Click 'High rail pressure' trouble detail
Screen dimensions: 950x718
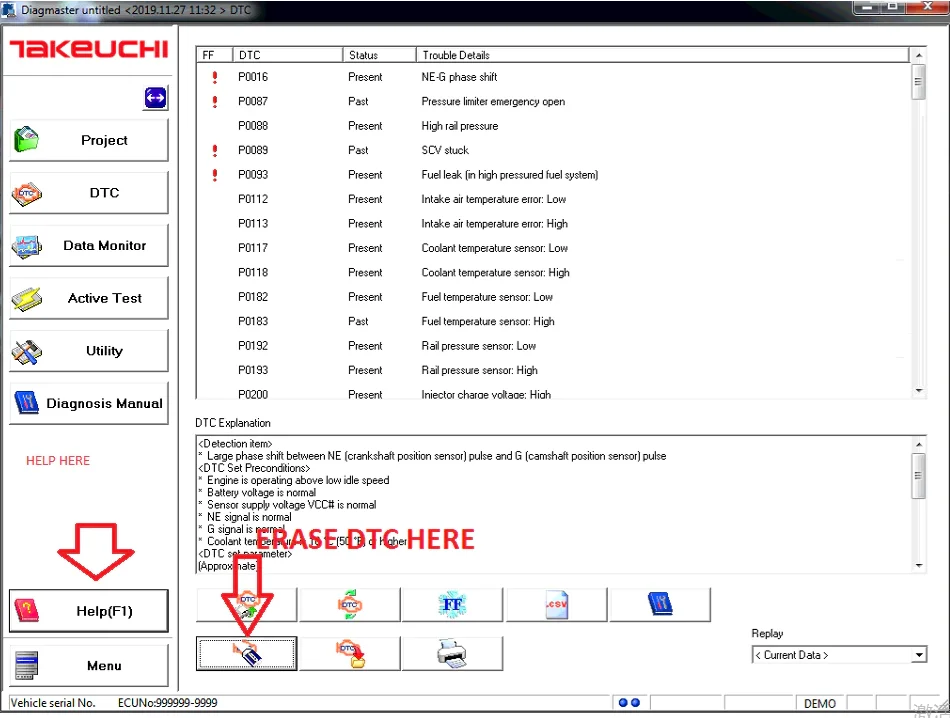tap(460, 126)
